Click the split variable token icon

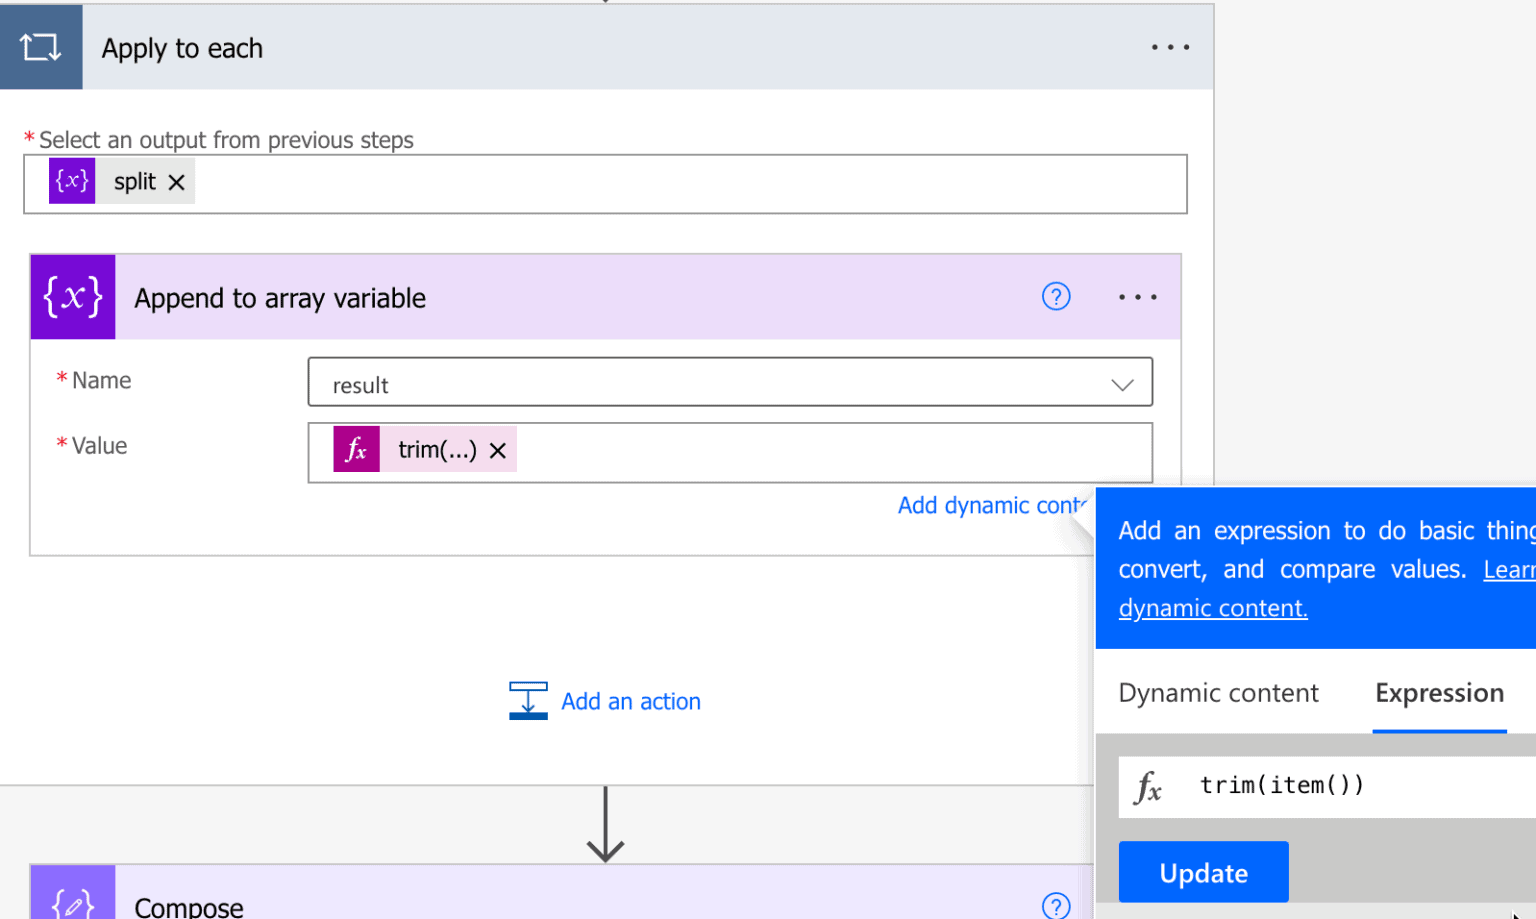(x=72, y=181)
